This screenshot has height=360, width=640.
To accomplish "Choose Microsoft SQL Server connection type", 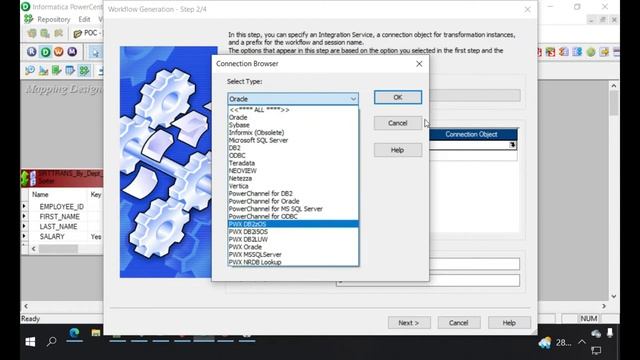I will 293,140.
